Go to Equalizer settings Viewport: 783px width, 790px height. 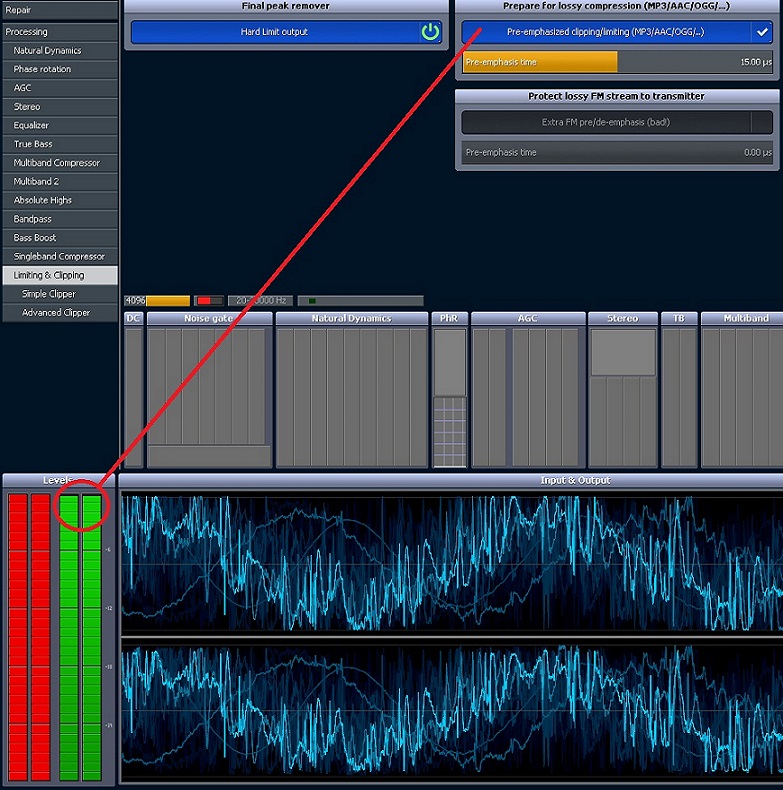point(60,125)
